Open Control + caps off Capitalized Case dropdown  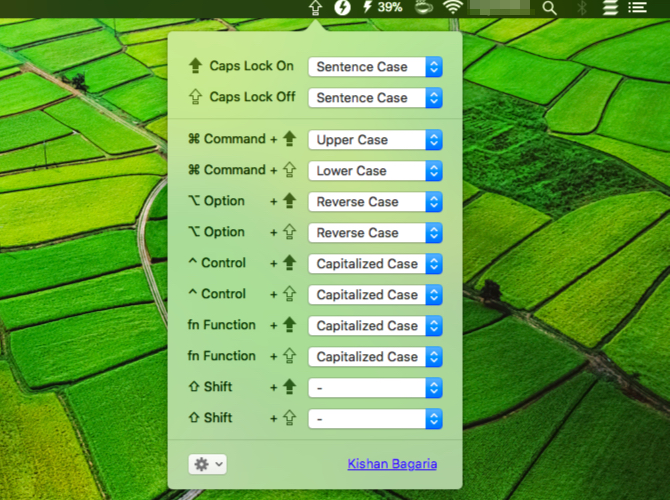tap(375, 295)
